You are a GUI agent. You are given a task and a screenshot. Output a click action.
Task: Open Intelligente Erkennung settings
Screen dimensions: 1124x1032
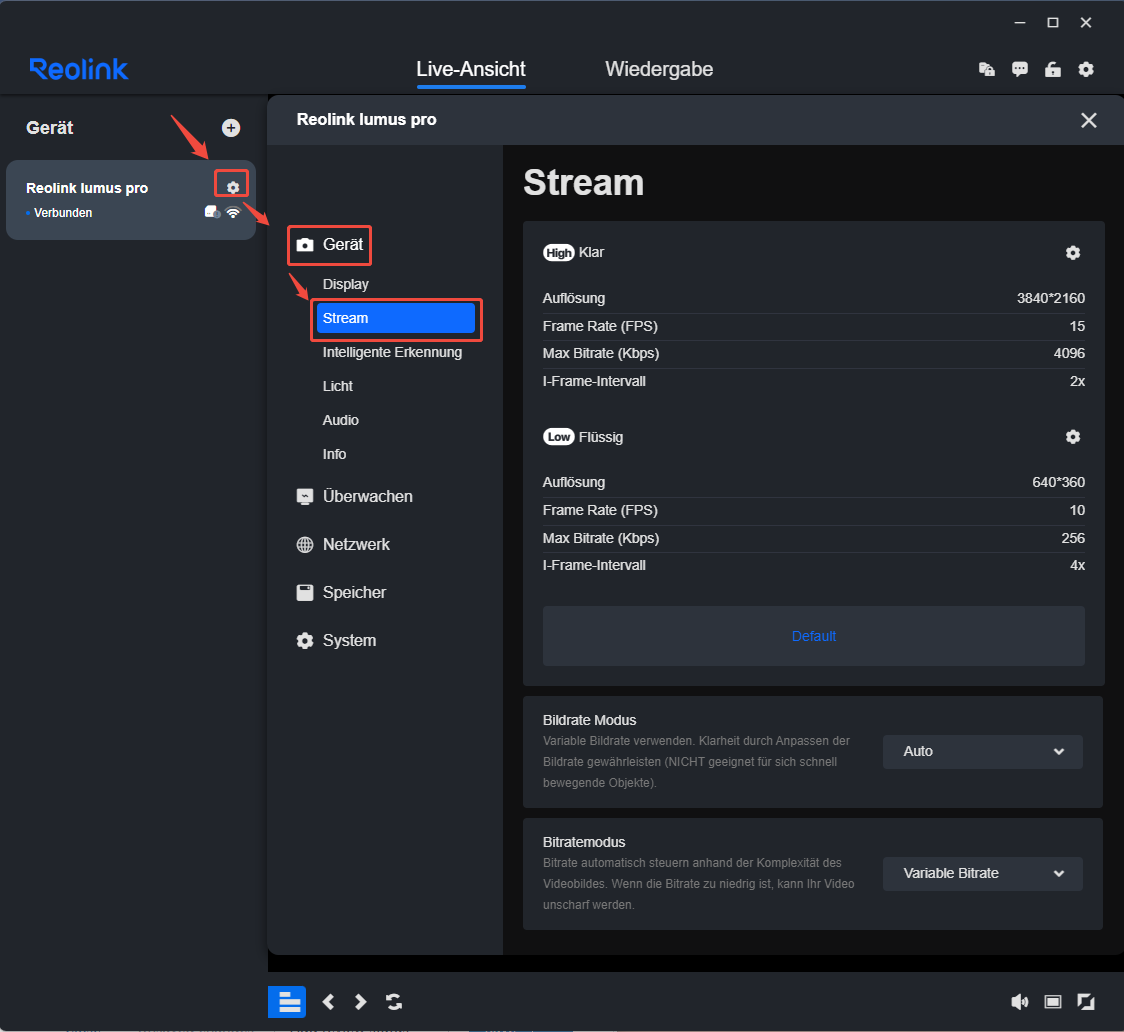[392, 353]
